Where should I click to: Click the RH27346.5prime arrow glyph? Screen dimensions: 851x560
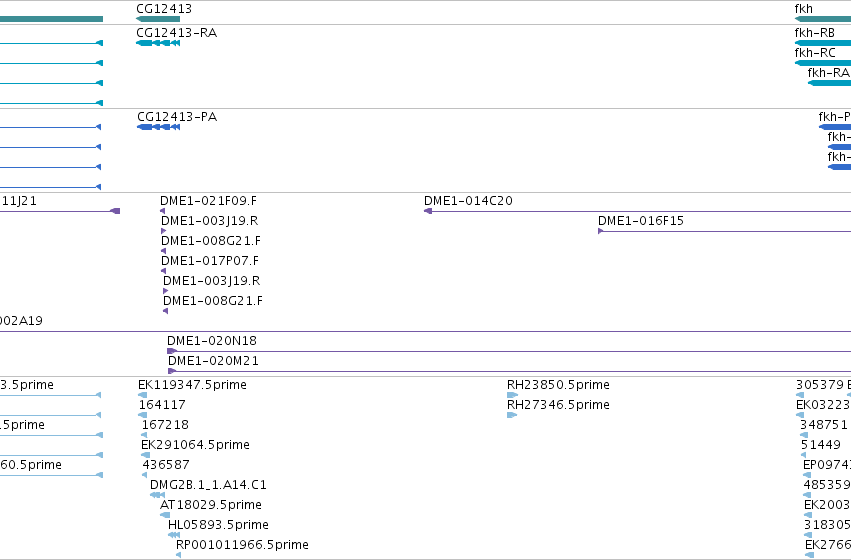pyautogui.click(x=512, y=415)
